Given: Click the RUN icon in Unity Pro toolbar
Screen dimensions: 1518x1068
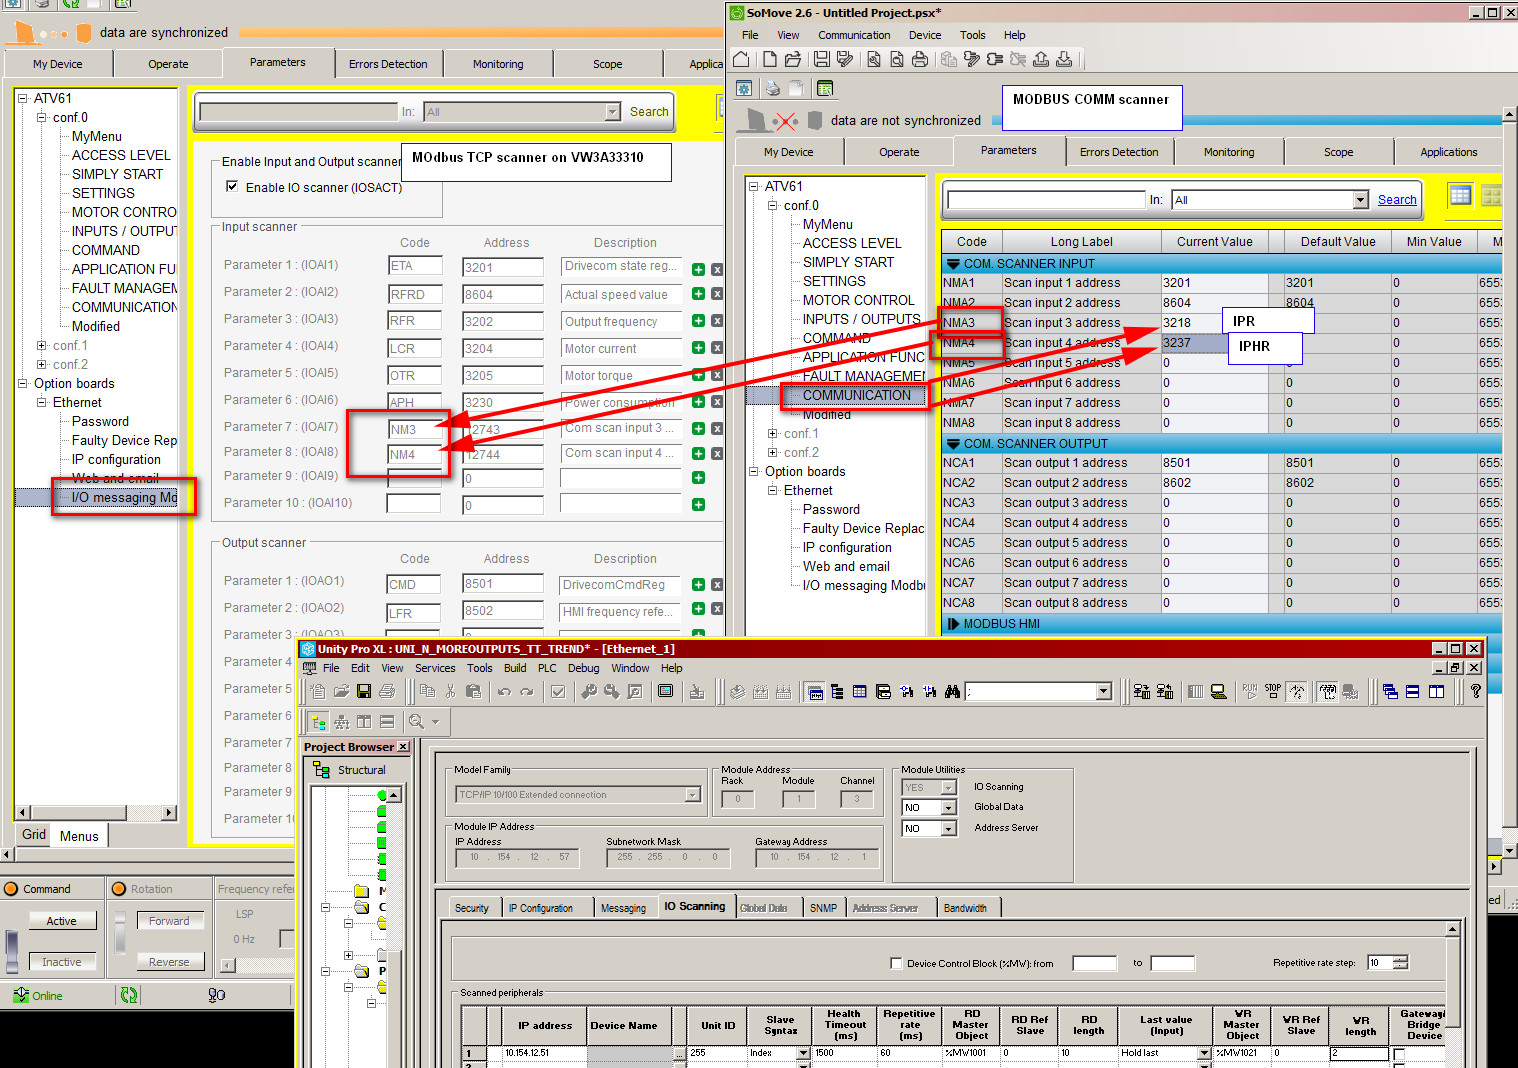Looking at the screenshot, I should tap(1250, 690).
